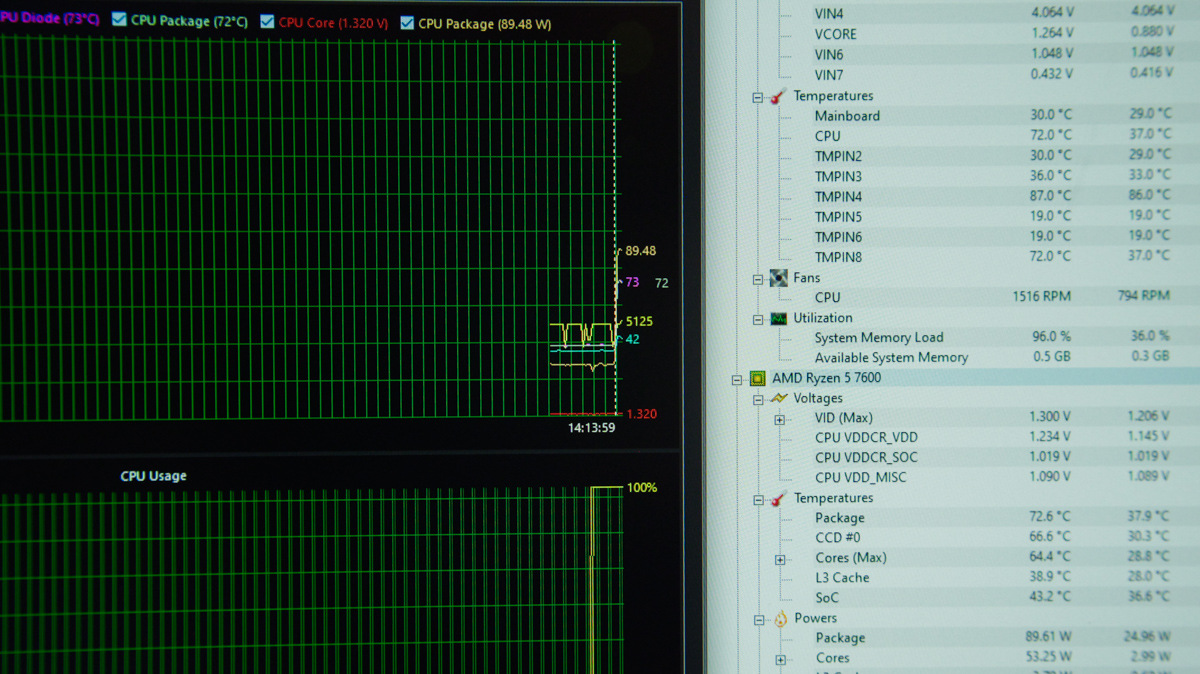Expand the Cores power entry
The height and width of the screenshot is (674, 1200).
pos(780,660)
